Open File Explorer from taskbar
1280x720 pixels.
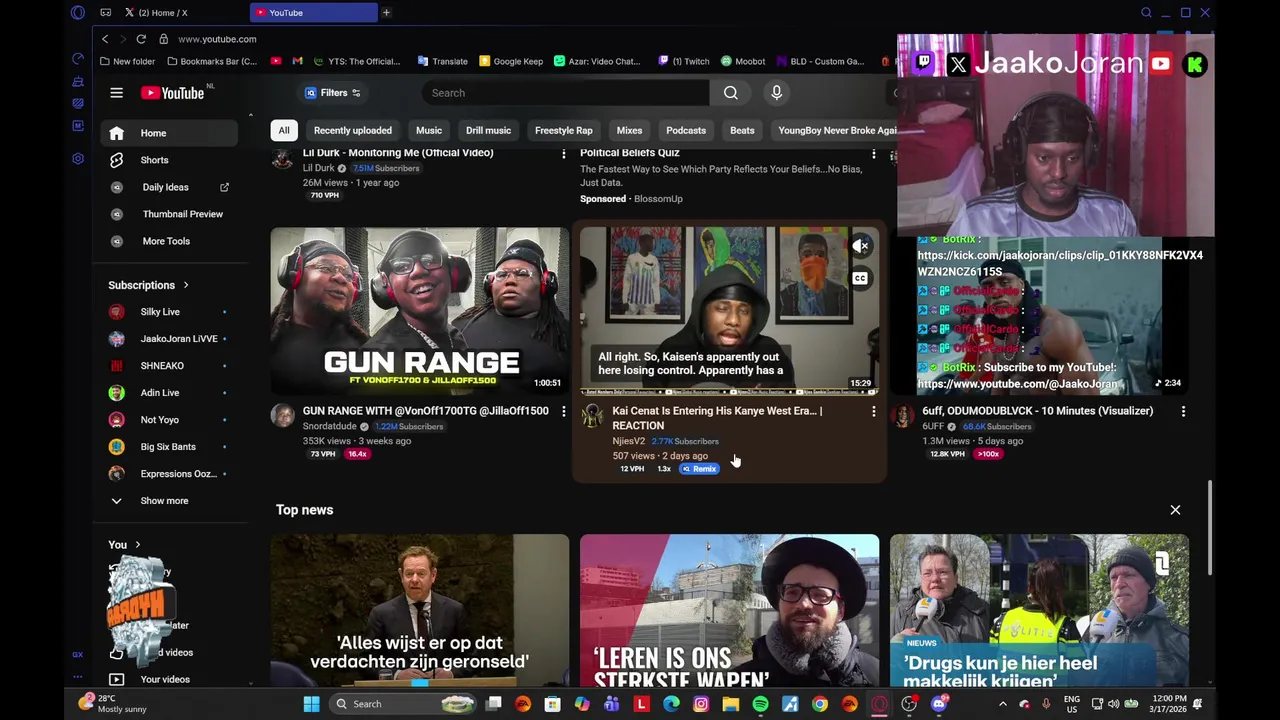[x=731, y=704]
